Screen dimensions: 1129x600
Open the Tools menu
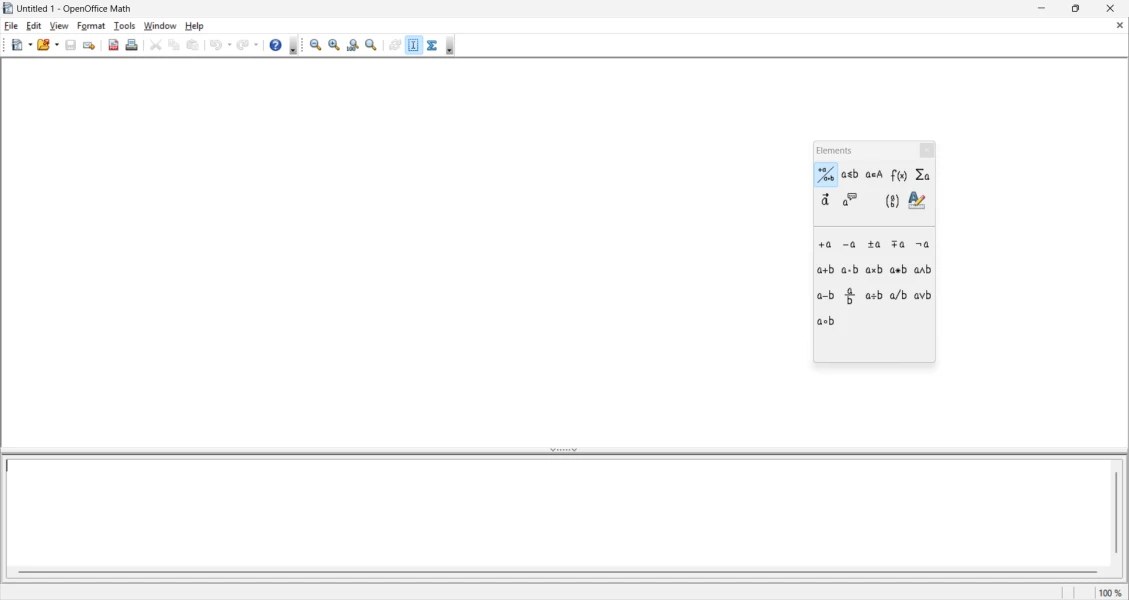tap(124, 26)
